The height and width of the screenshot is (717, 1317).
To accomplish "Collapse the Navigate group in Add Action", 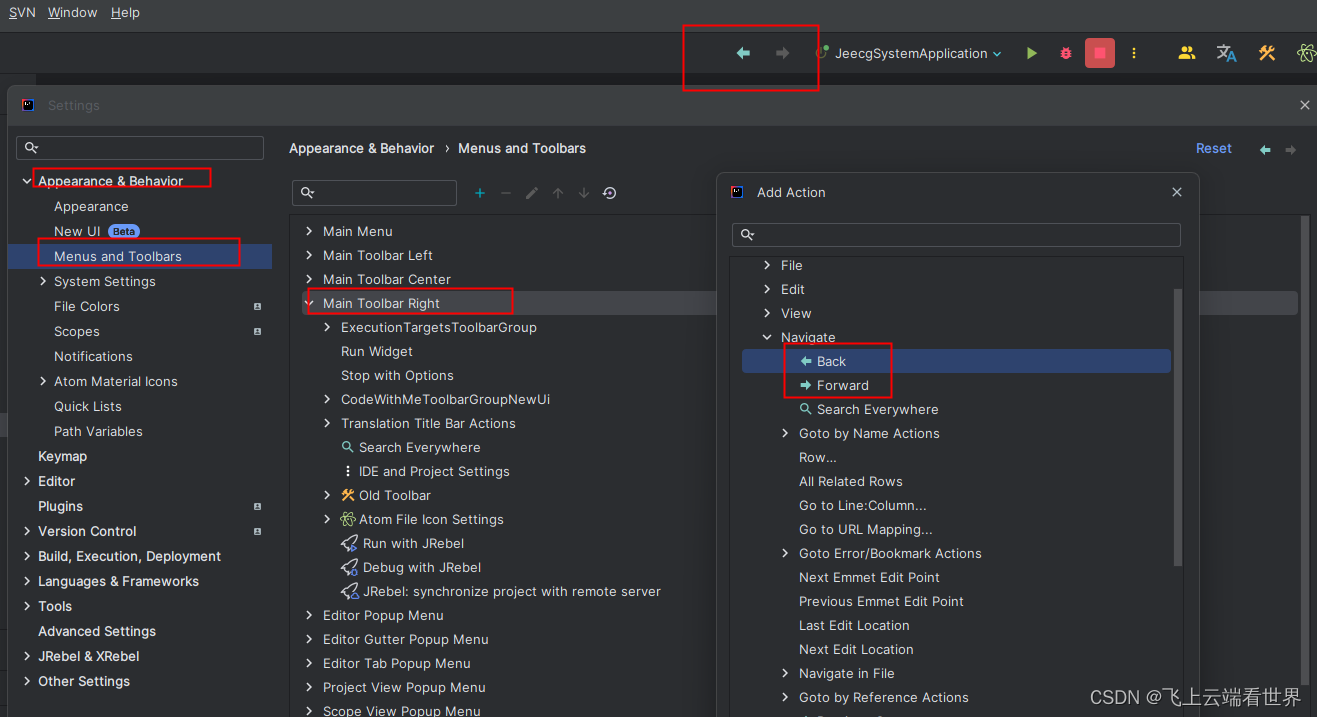I will [767, 337].
